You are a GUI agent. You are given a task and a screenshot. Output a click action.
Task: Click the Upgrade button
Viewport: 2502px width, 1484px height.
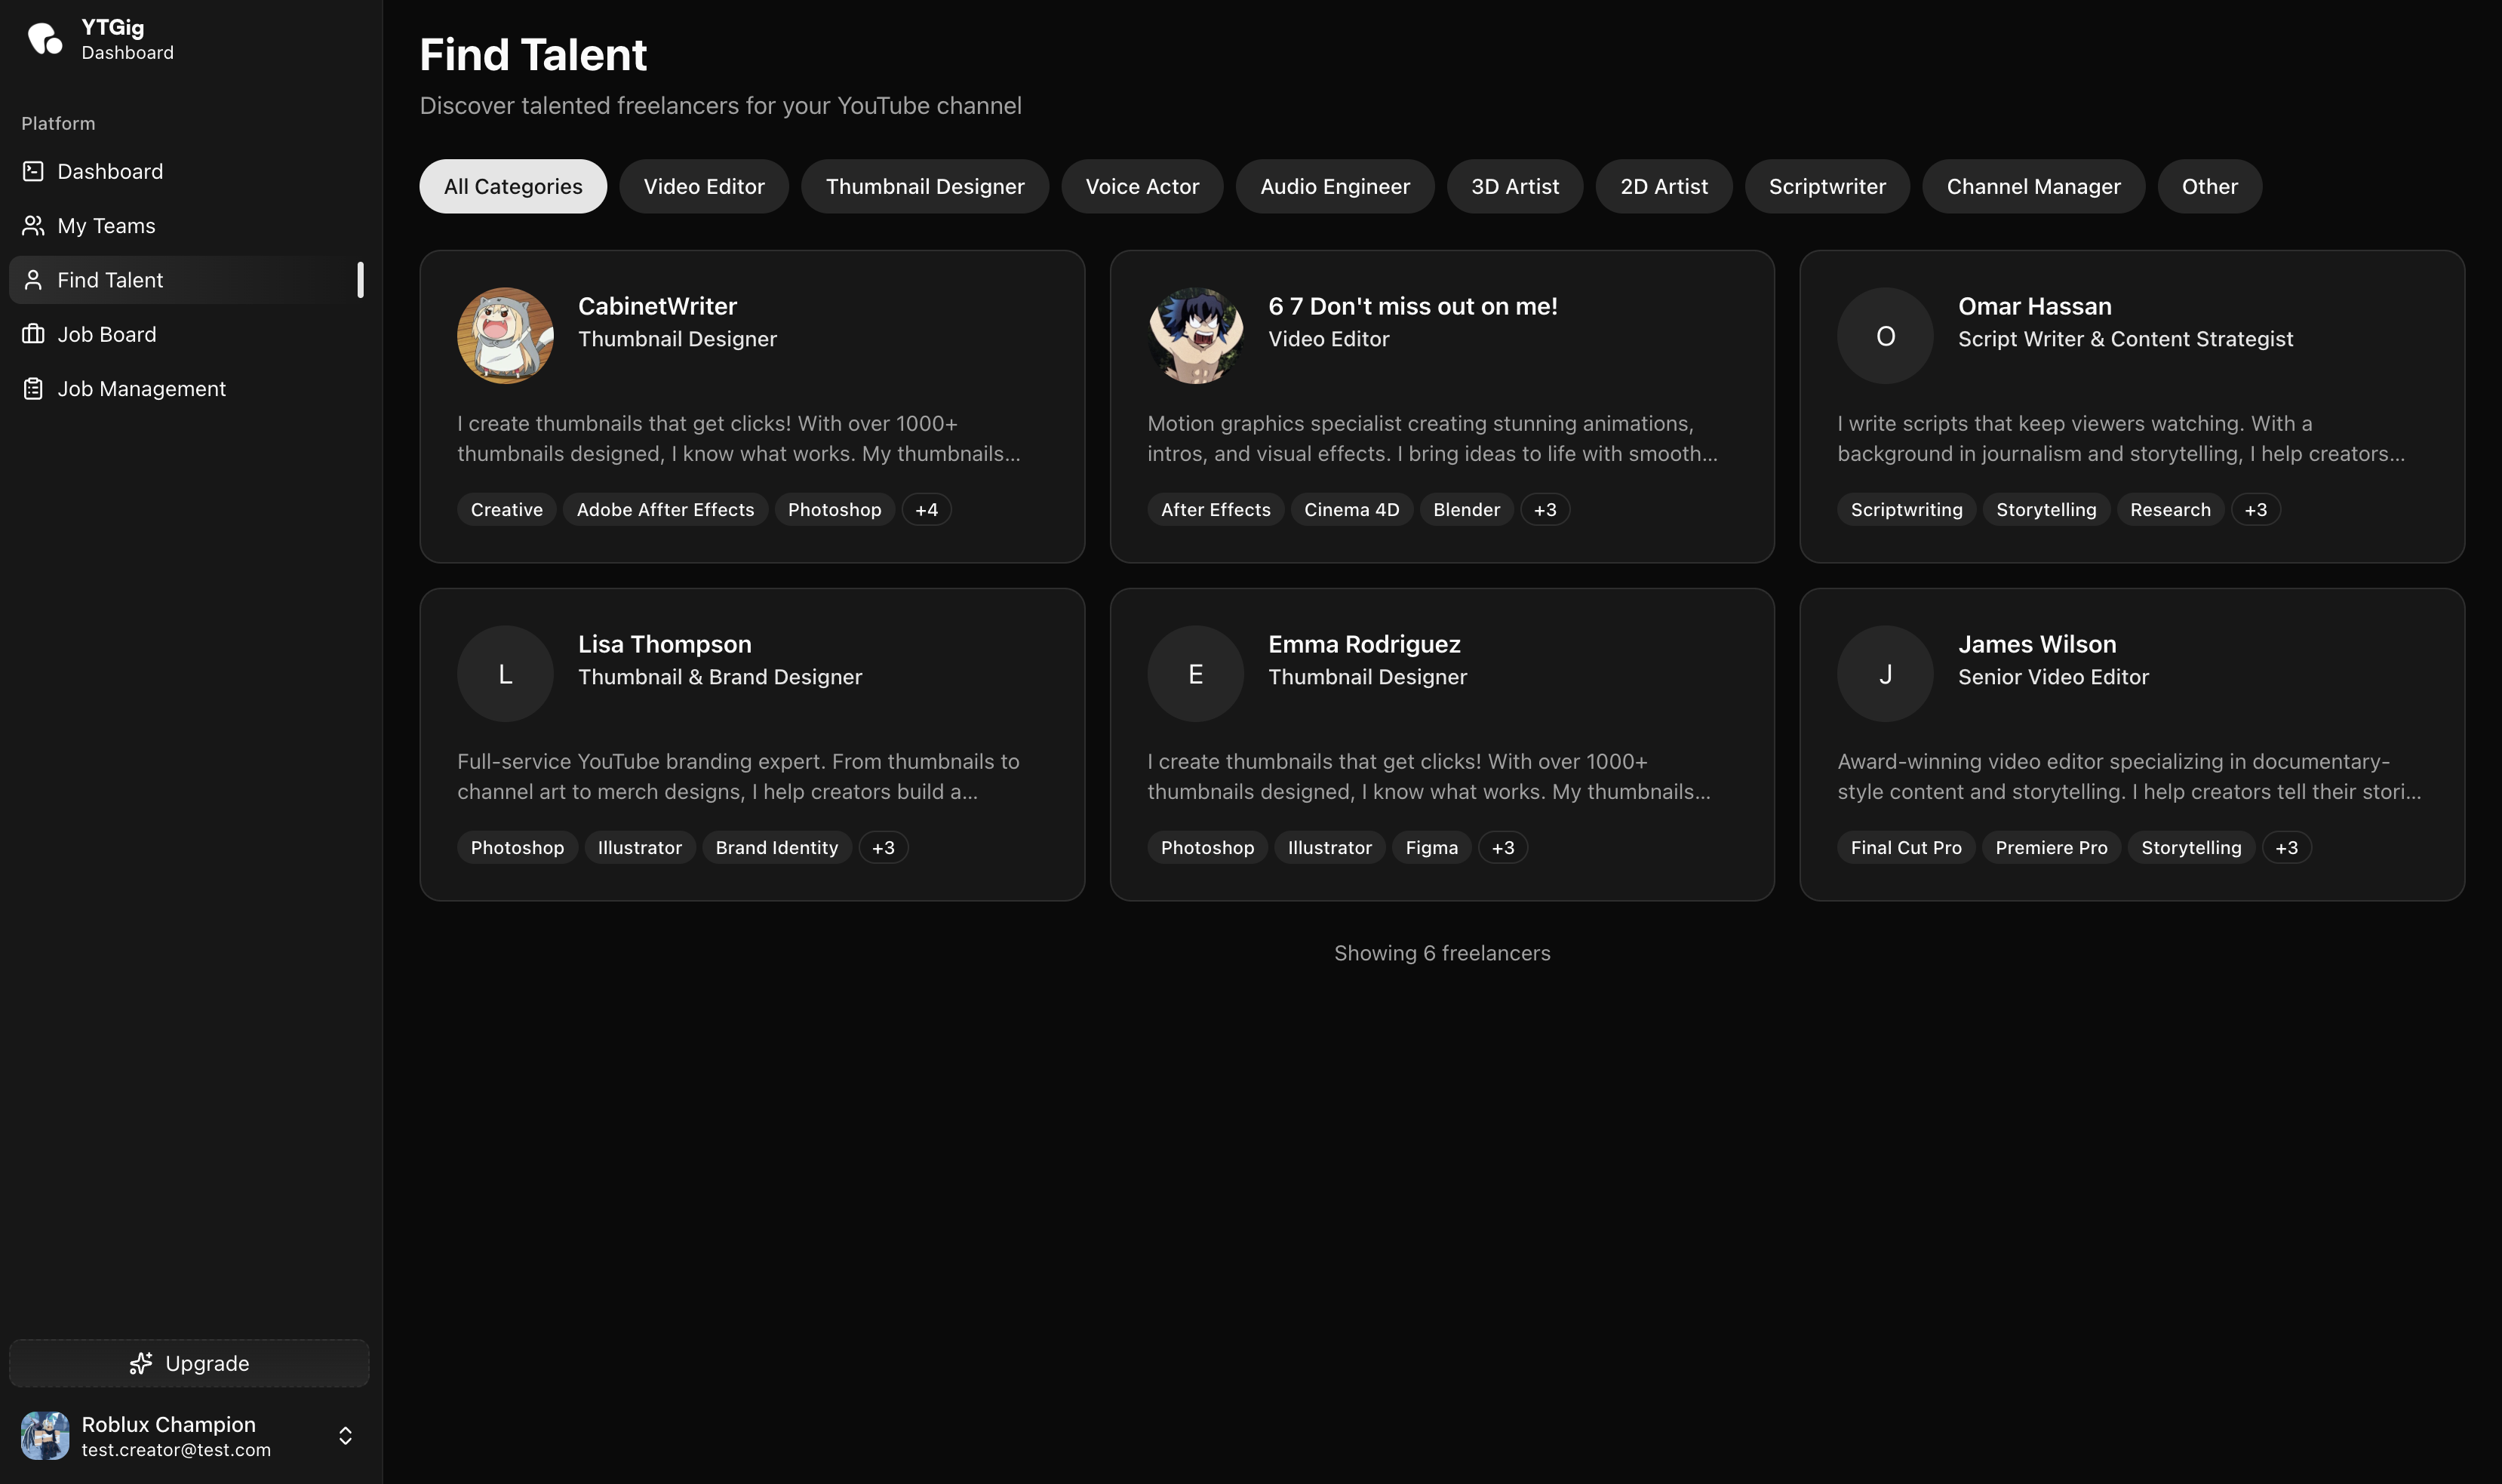tap(189, 1363)
